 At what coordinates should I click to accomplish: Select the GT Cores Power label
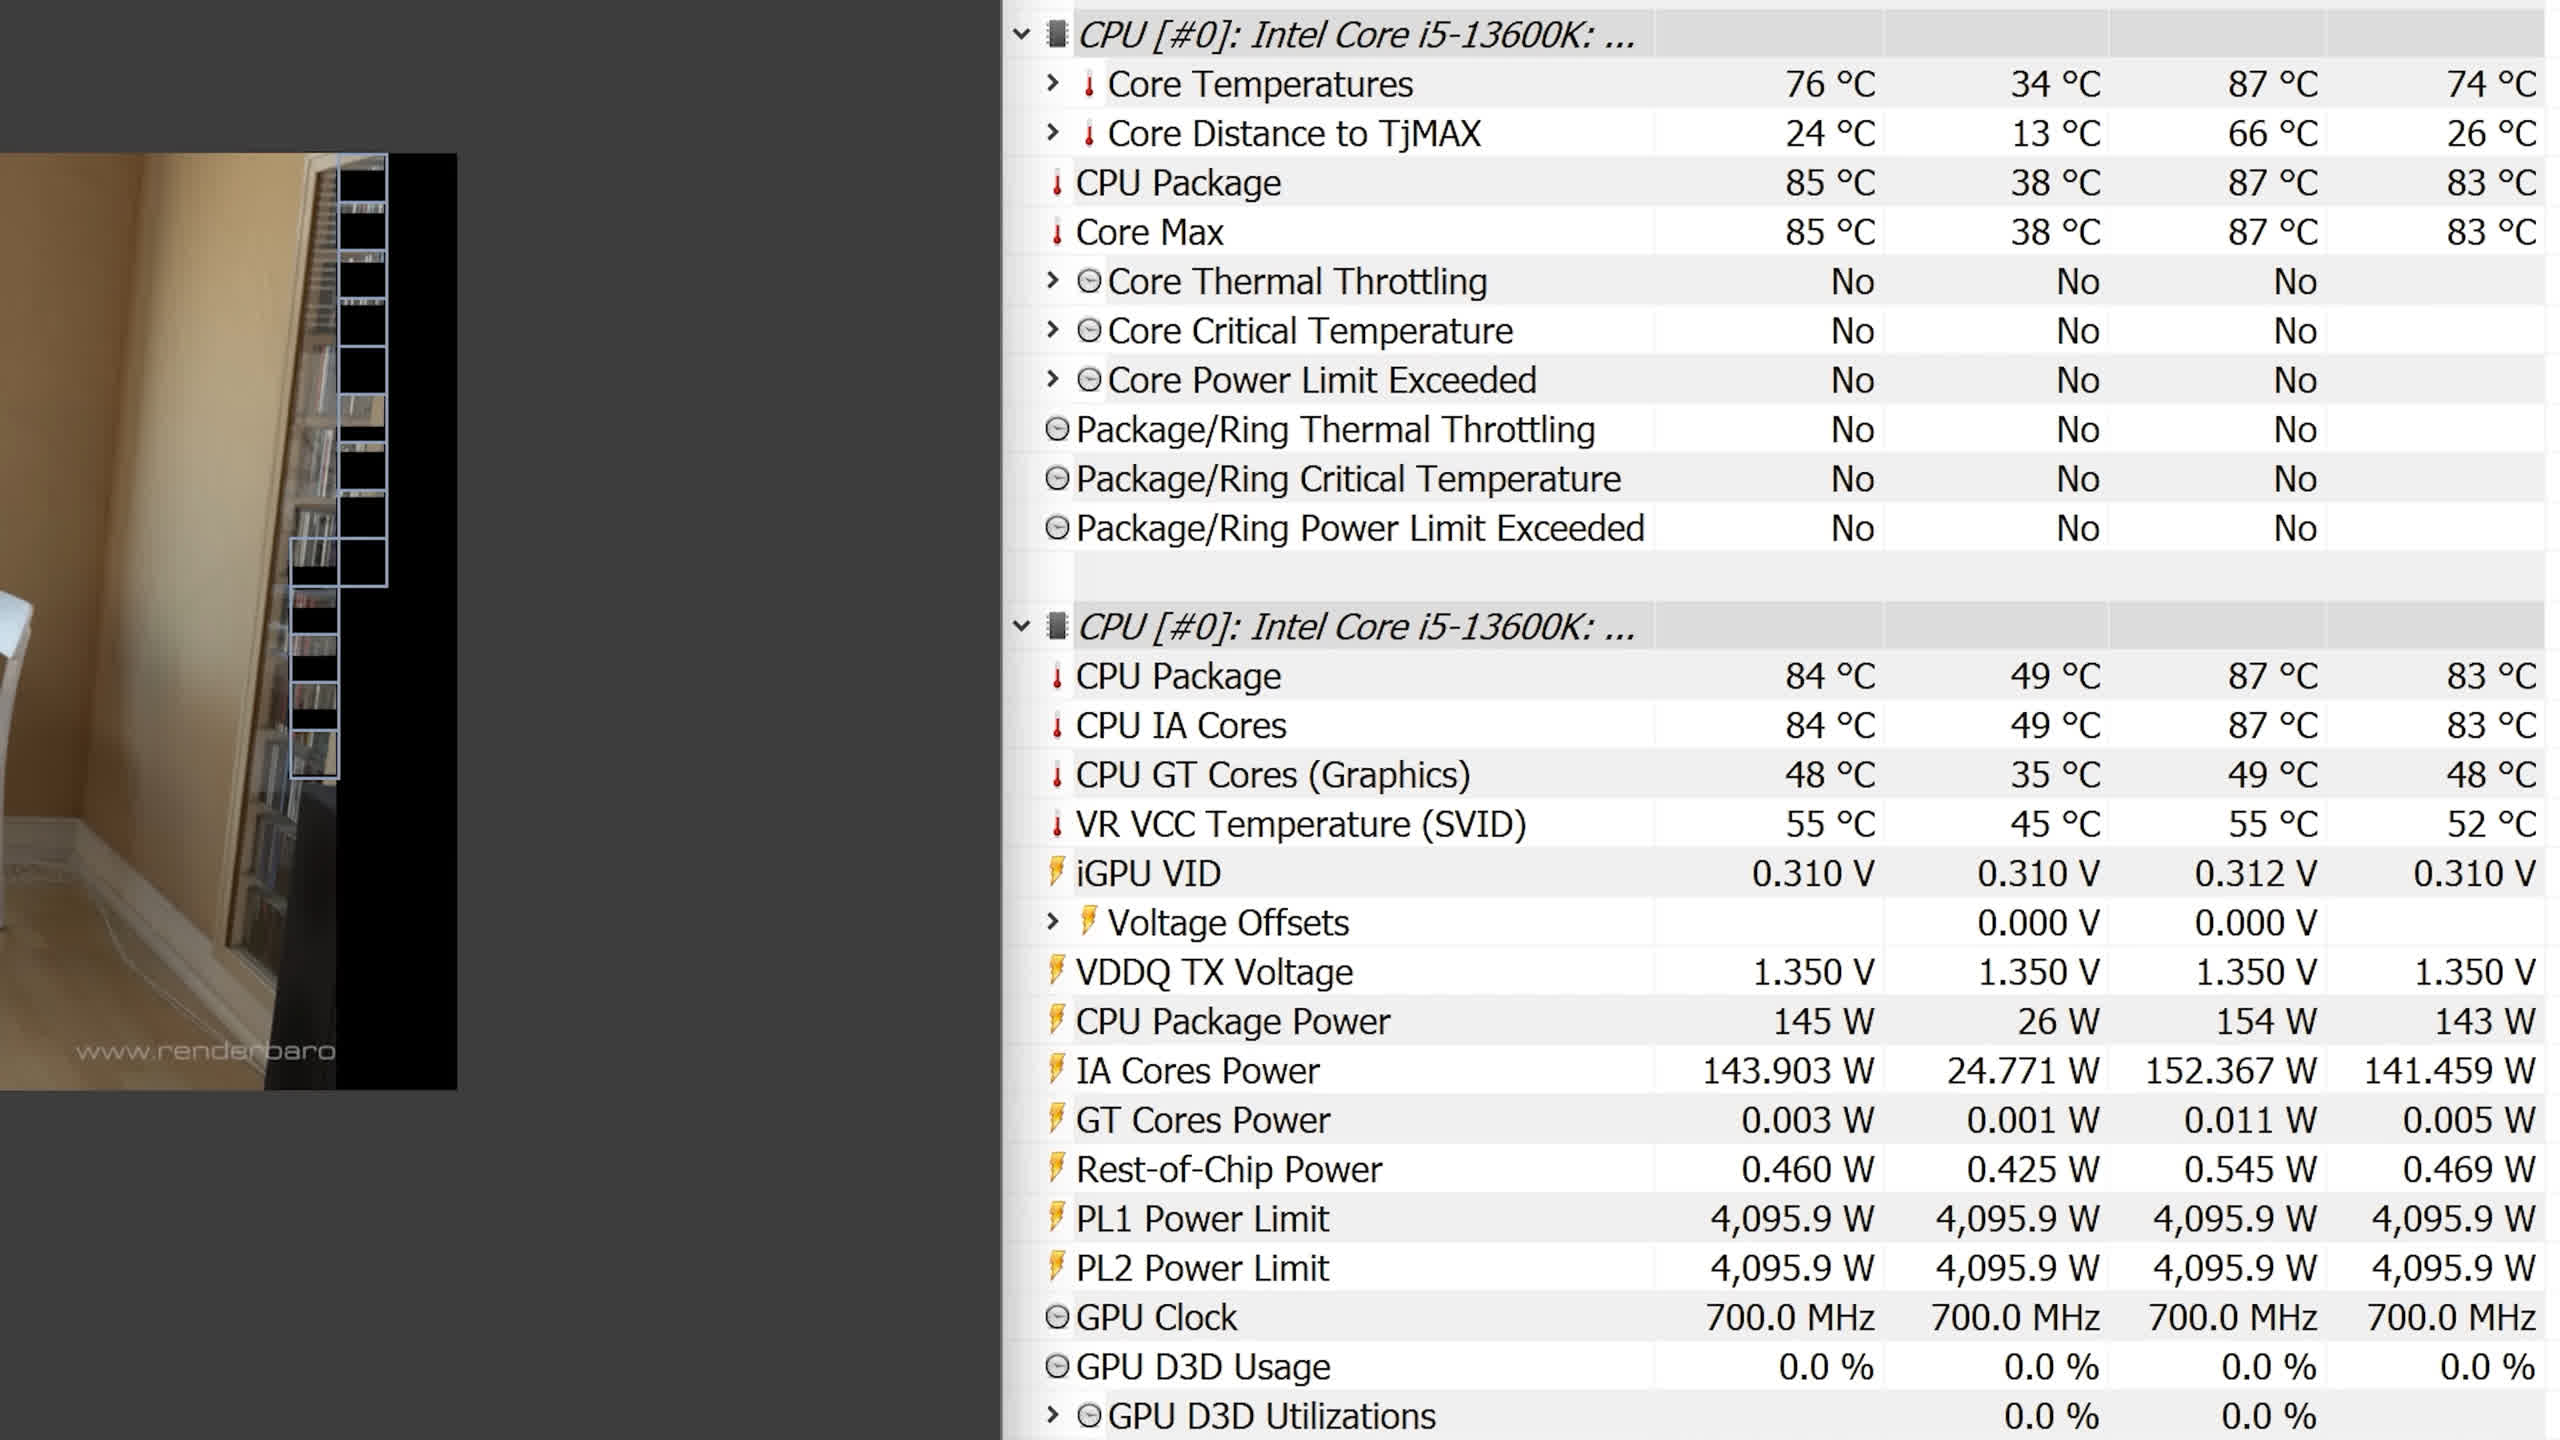point(1202,1120)
